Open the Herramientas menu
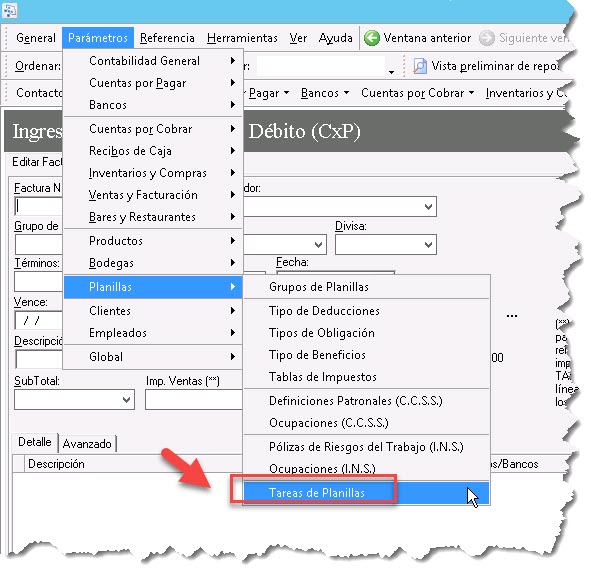597x579 pixels. pyautogui.click(x=242, y=38)
